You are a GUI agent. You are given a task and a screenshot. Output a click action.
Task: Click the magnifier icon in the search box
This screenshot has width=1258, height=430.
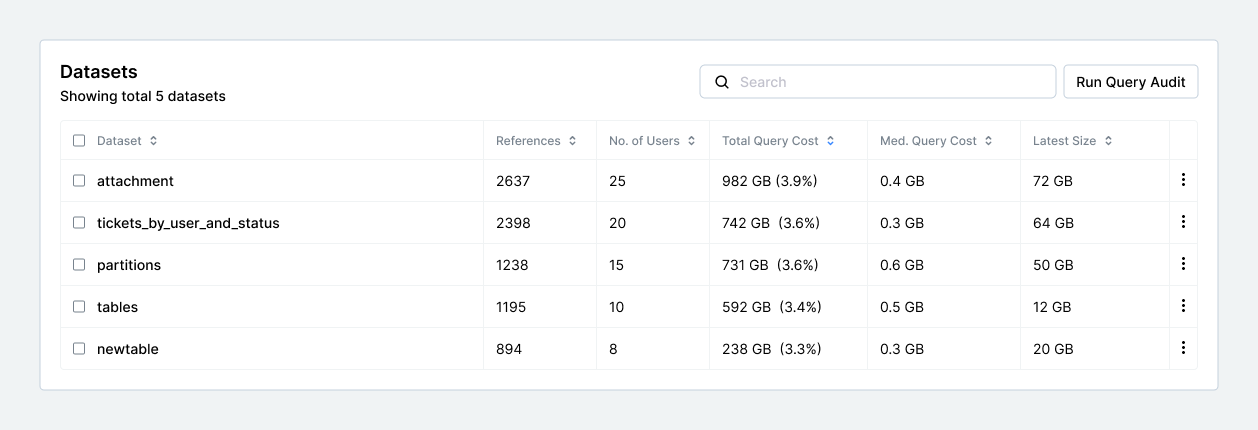coord(721,82)
